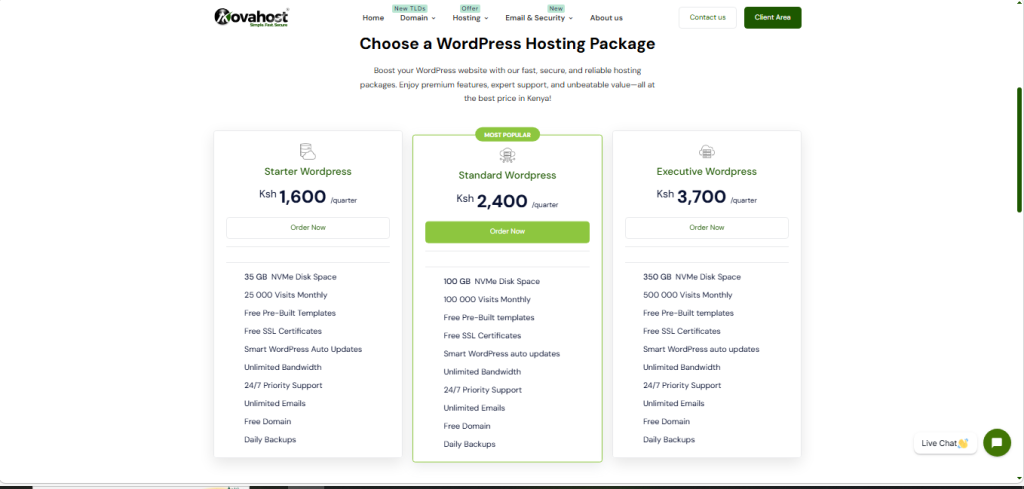Click the Ksh 3,700 price
The width and height of the screenshot is (1024, 489).
(x=707, y=197)
